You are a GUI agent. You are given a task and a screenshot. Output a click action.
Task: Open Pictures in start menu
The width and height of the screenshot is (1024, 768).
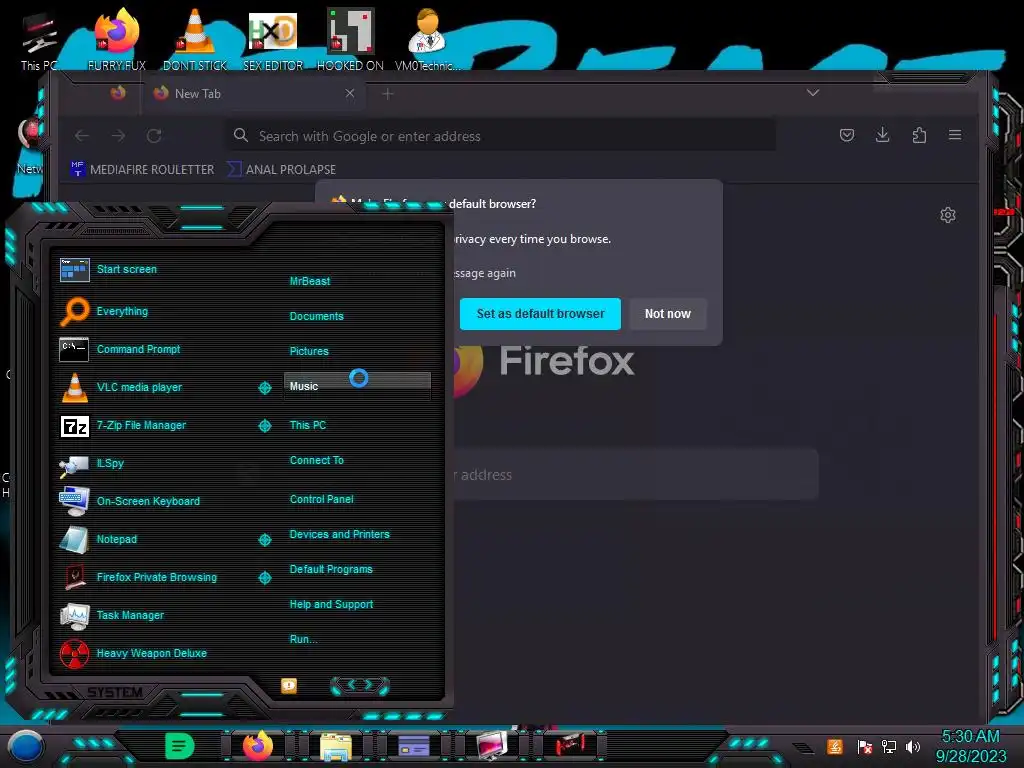click(309, 351)
